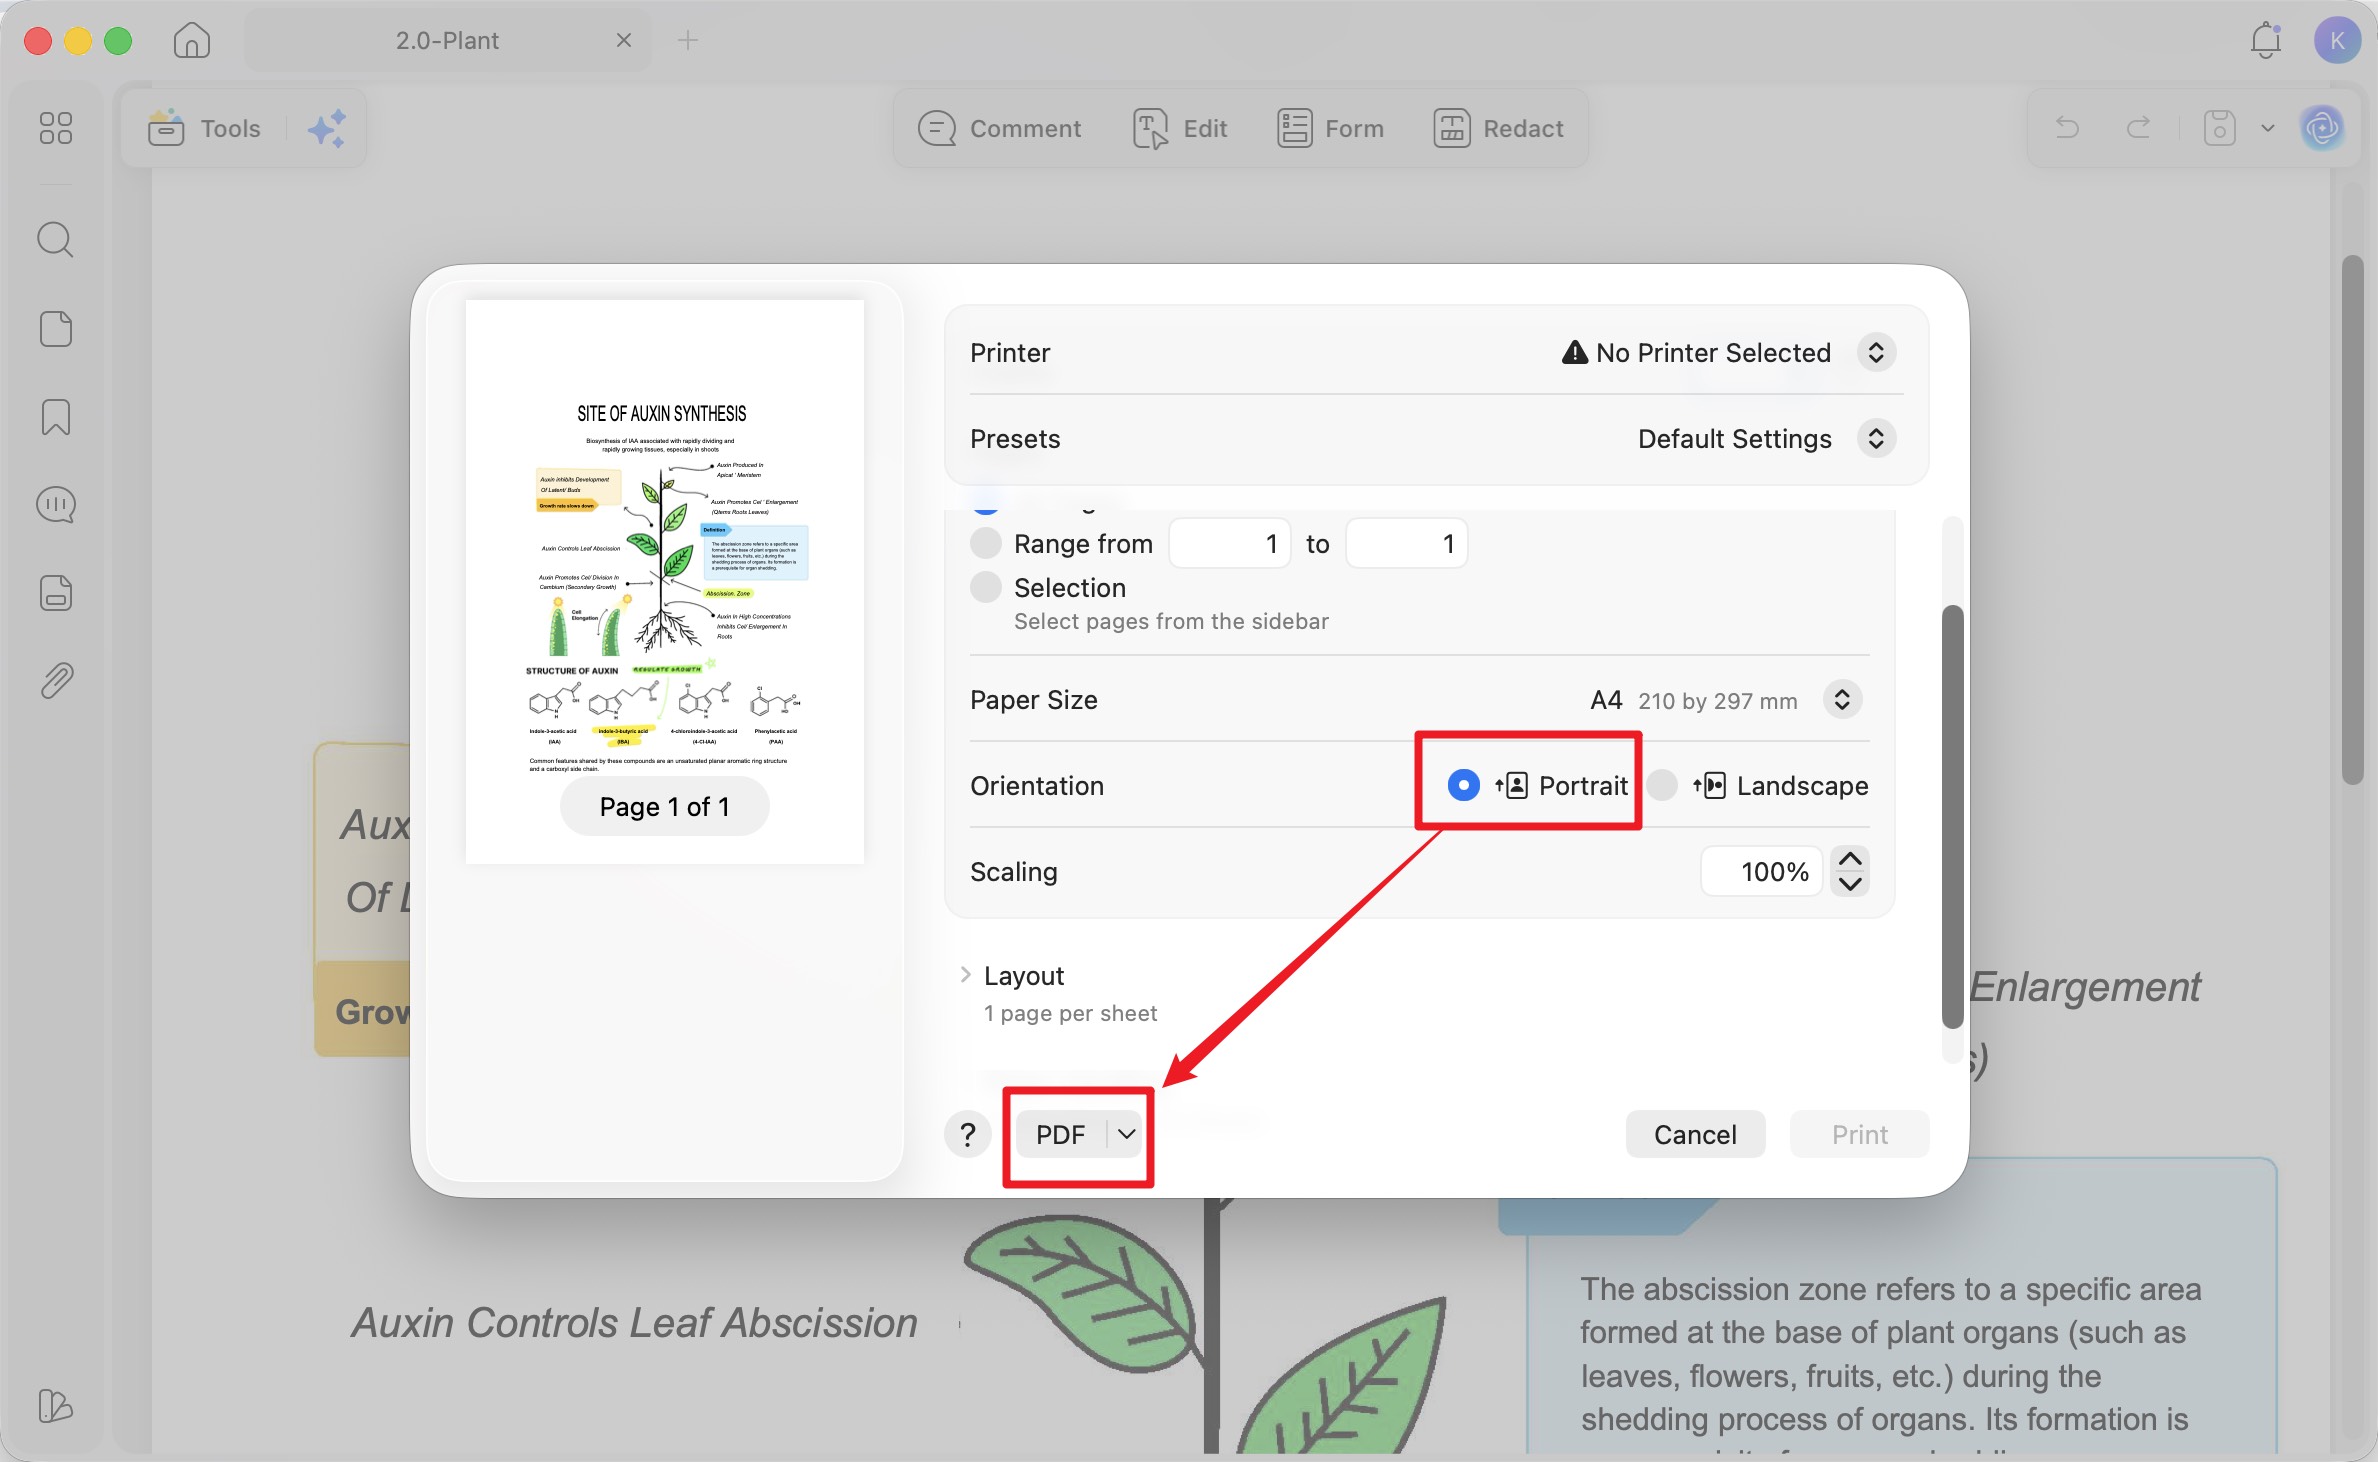Open attachments paperclip icon
This screenshot has width=2378, height=1462.
(56, 681)
